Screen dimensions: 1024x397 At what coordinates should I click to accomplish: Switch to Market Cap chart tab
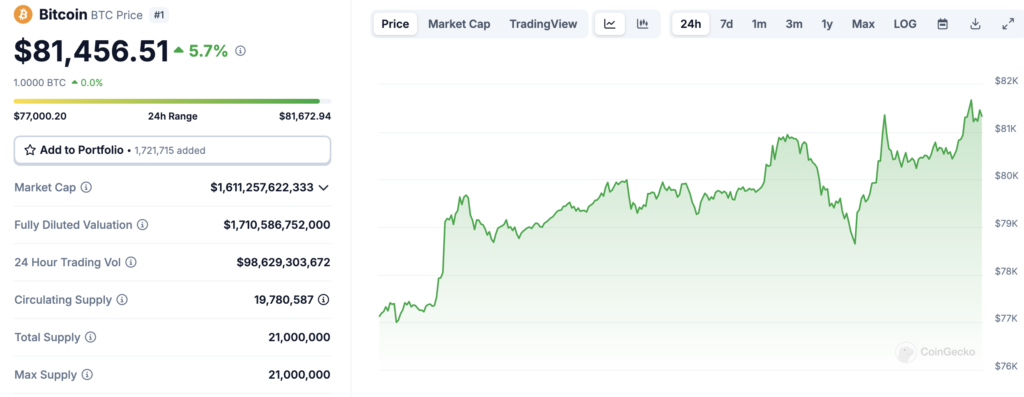coord(459,24)
